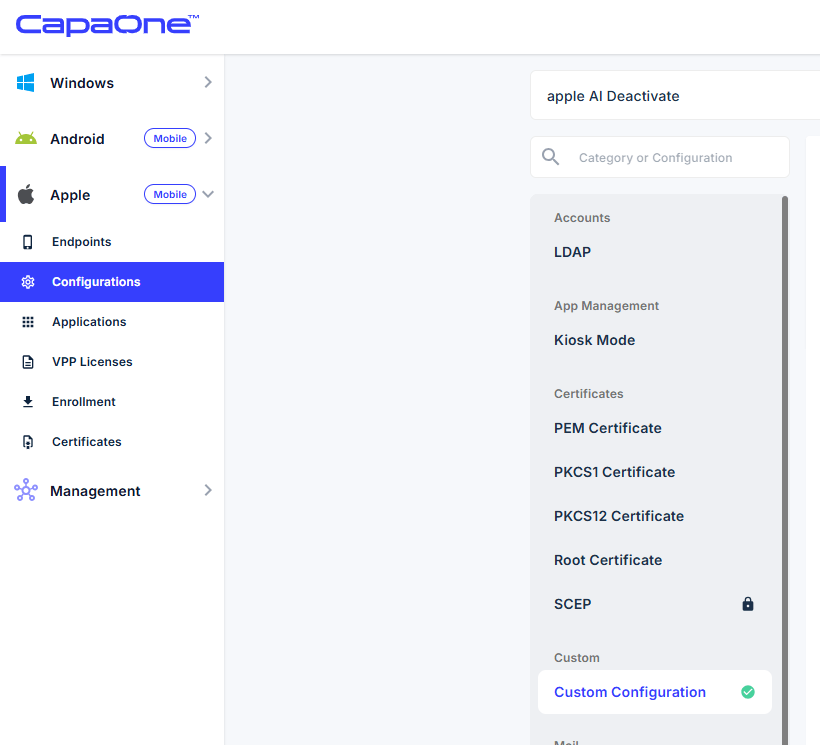
Task: Click the Mobile badge next to Android
Action: 170,138
